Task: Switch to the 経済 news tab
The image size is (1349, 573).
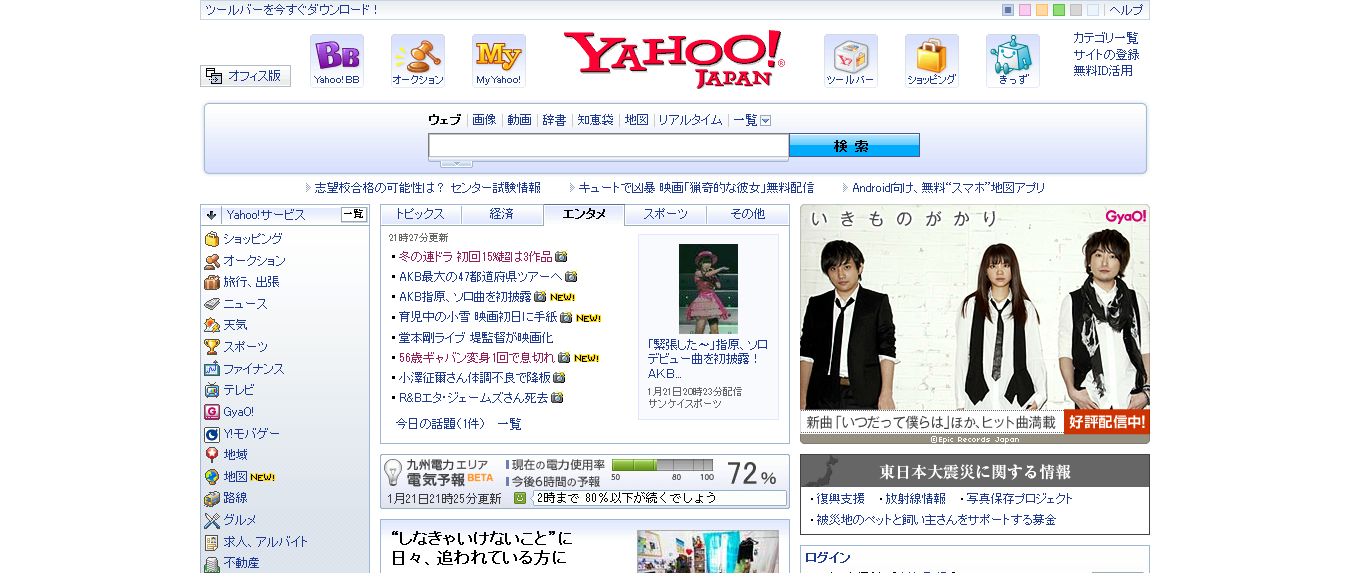Action: (502, 214)
